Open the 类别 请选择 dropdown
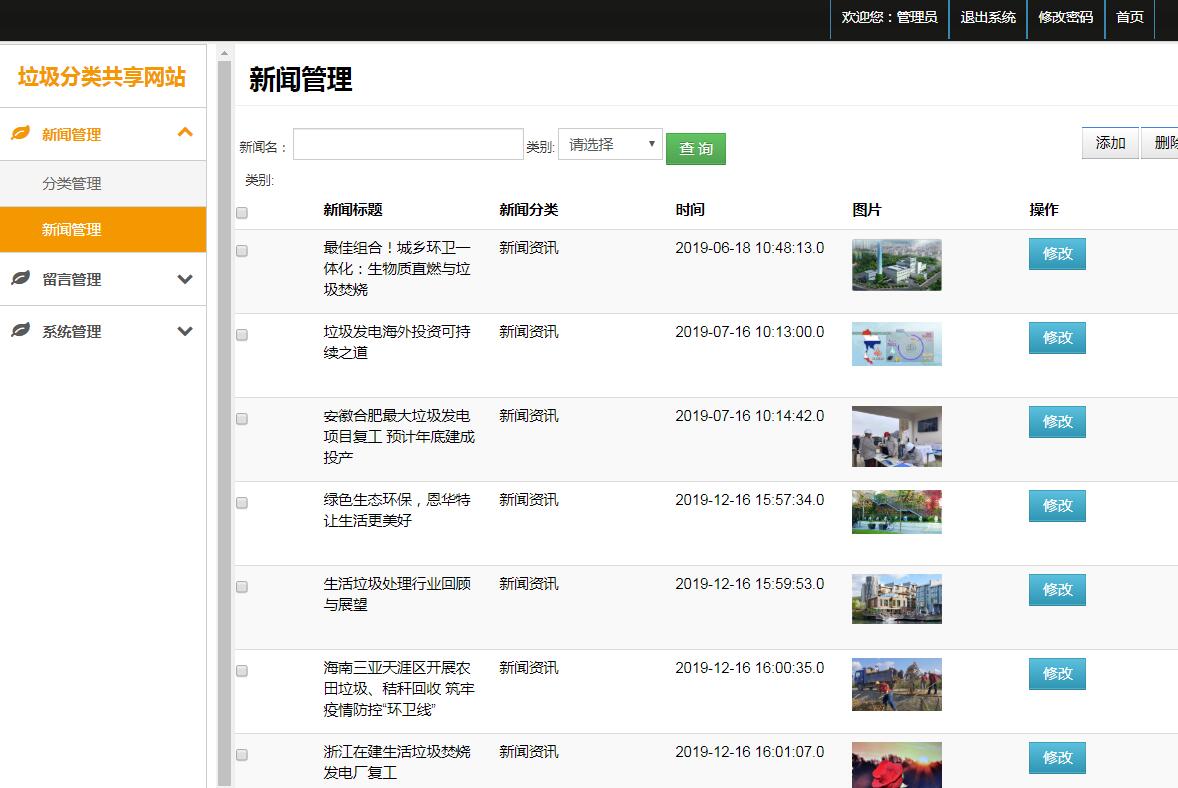Image resolution: width=1178 pixels, height=788 pixels. click(x=611, y=144)
